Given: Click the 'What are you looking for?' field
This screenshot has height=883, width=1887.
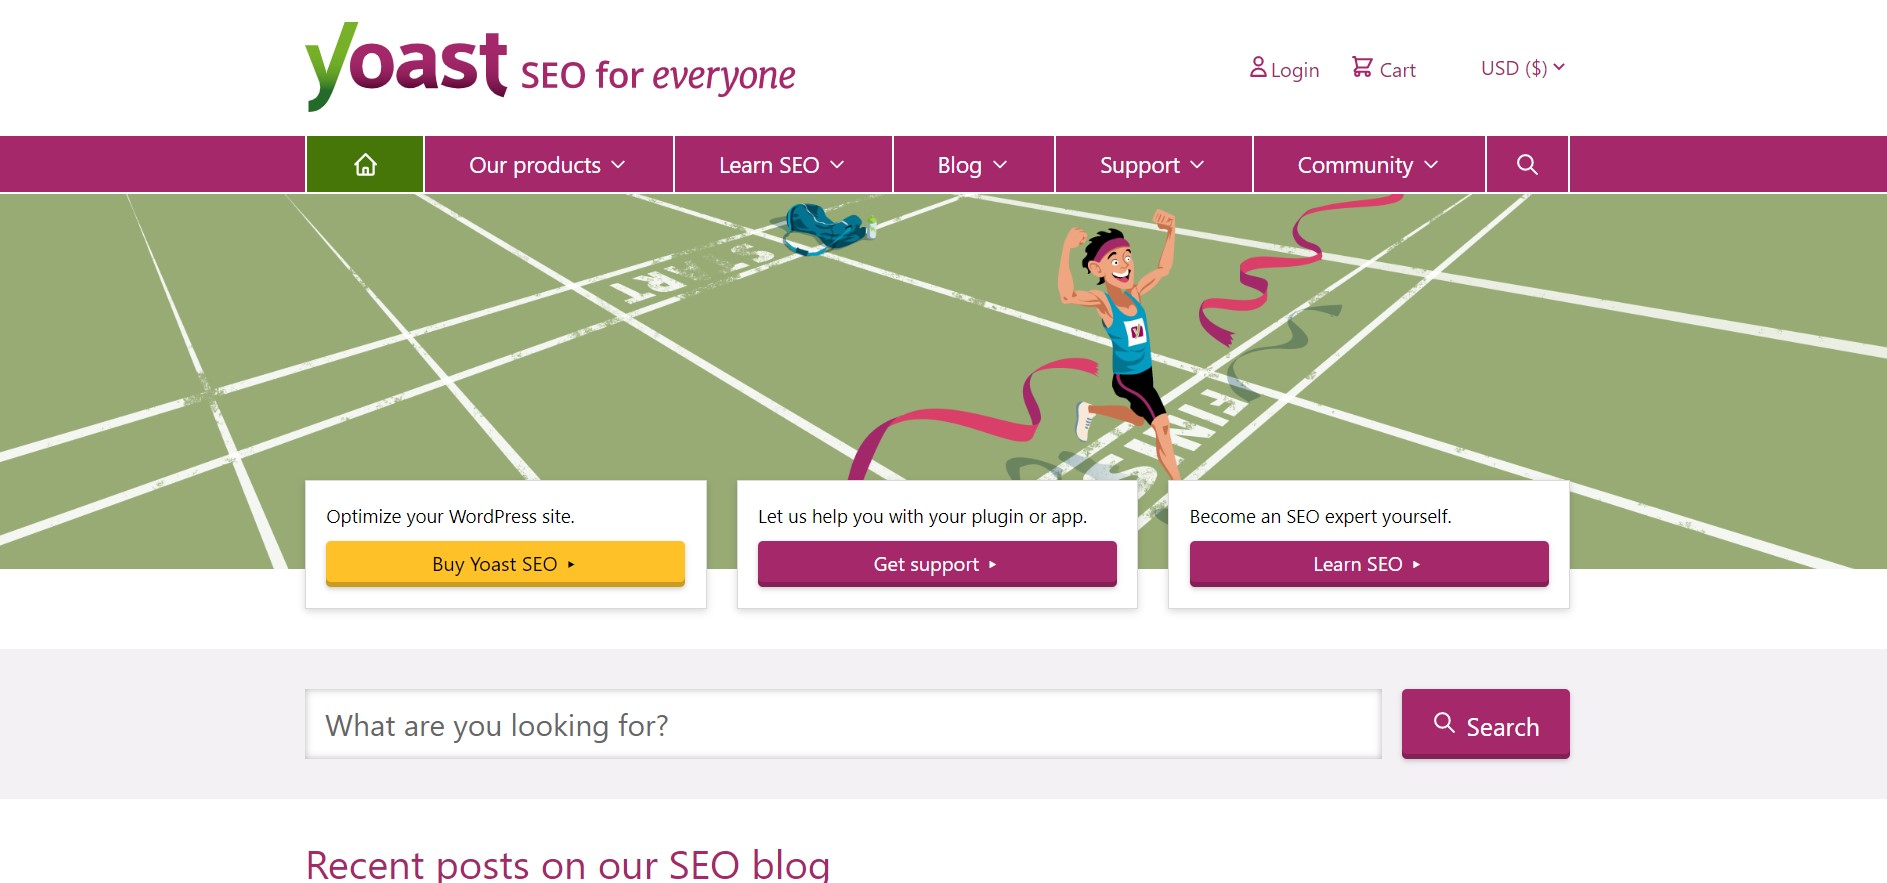Looking at the screenshot, I should pyautogui.click(x=842, y=725).
